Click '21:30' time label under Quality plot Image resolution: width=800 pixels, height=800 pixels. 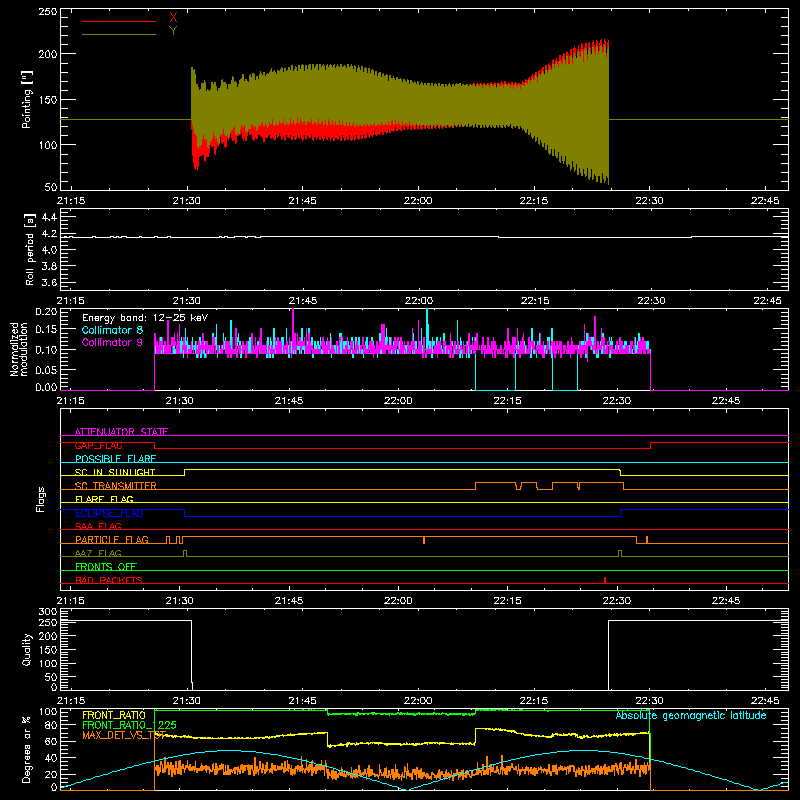[x=187, y=701]
